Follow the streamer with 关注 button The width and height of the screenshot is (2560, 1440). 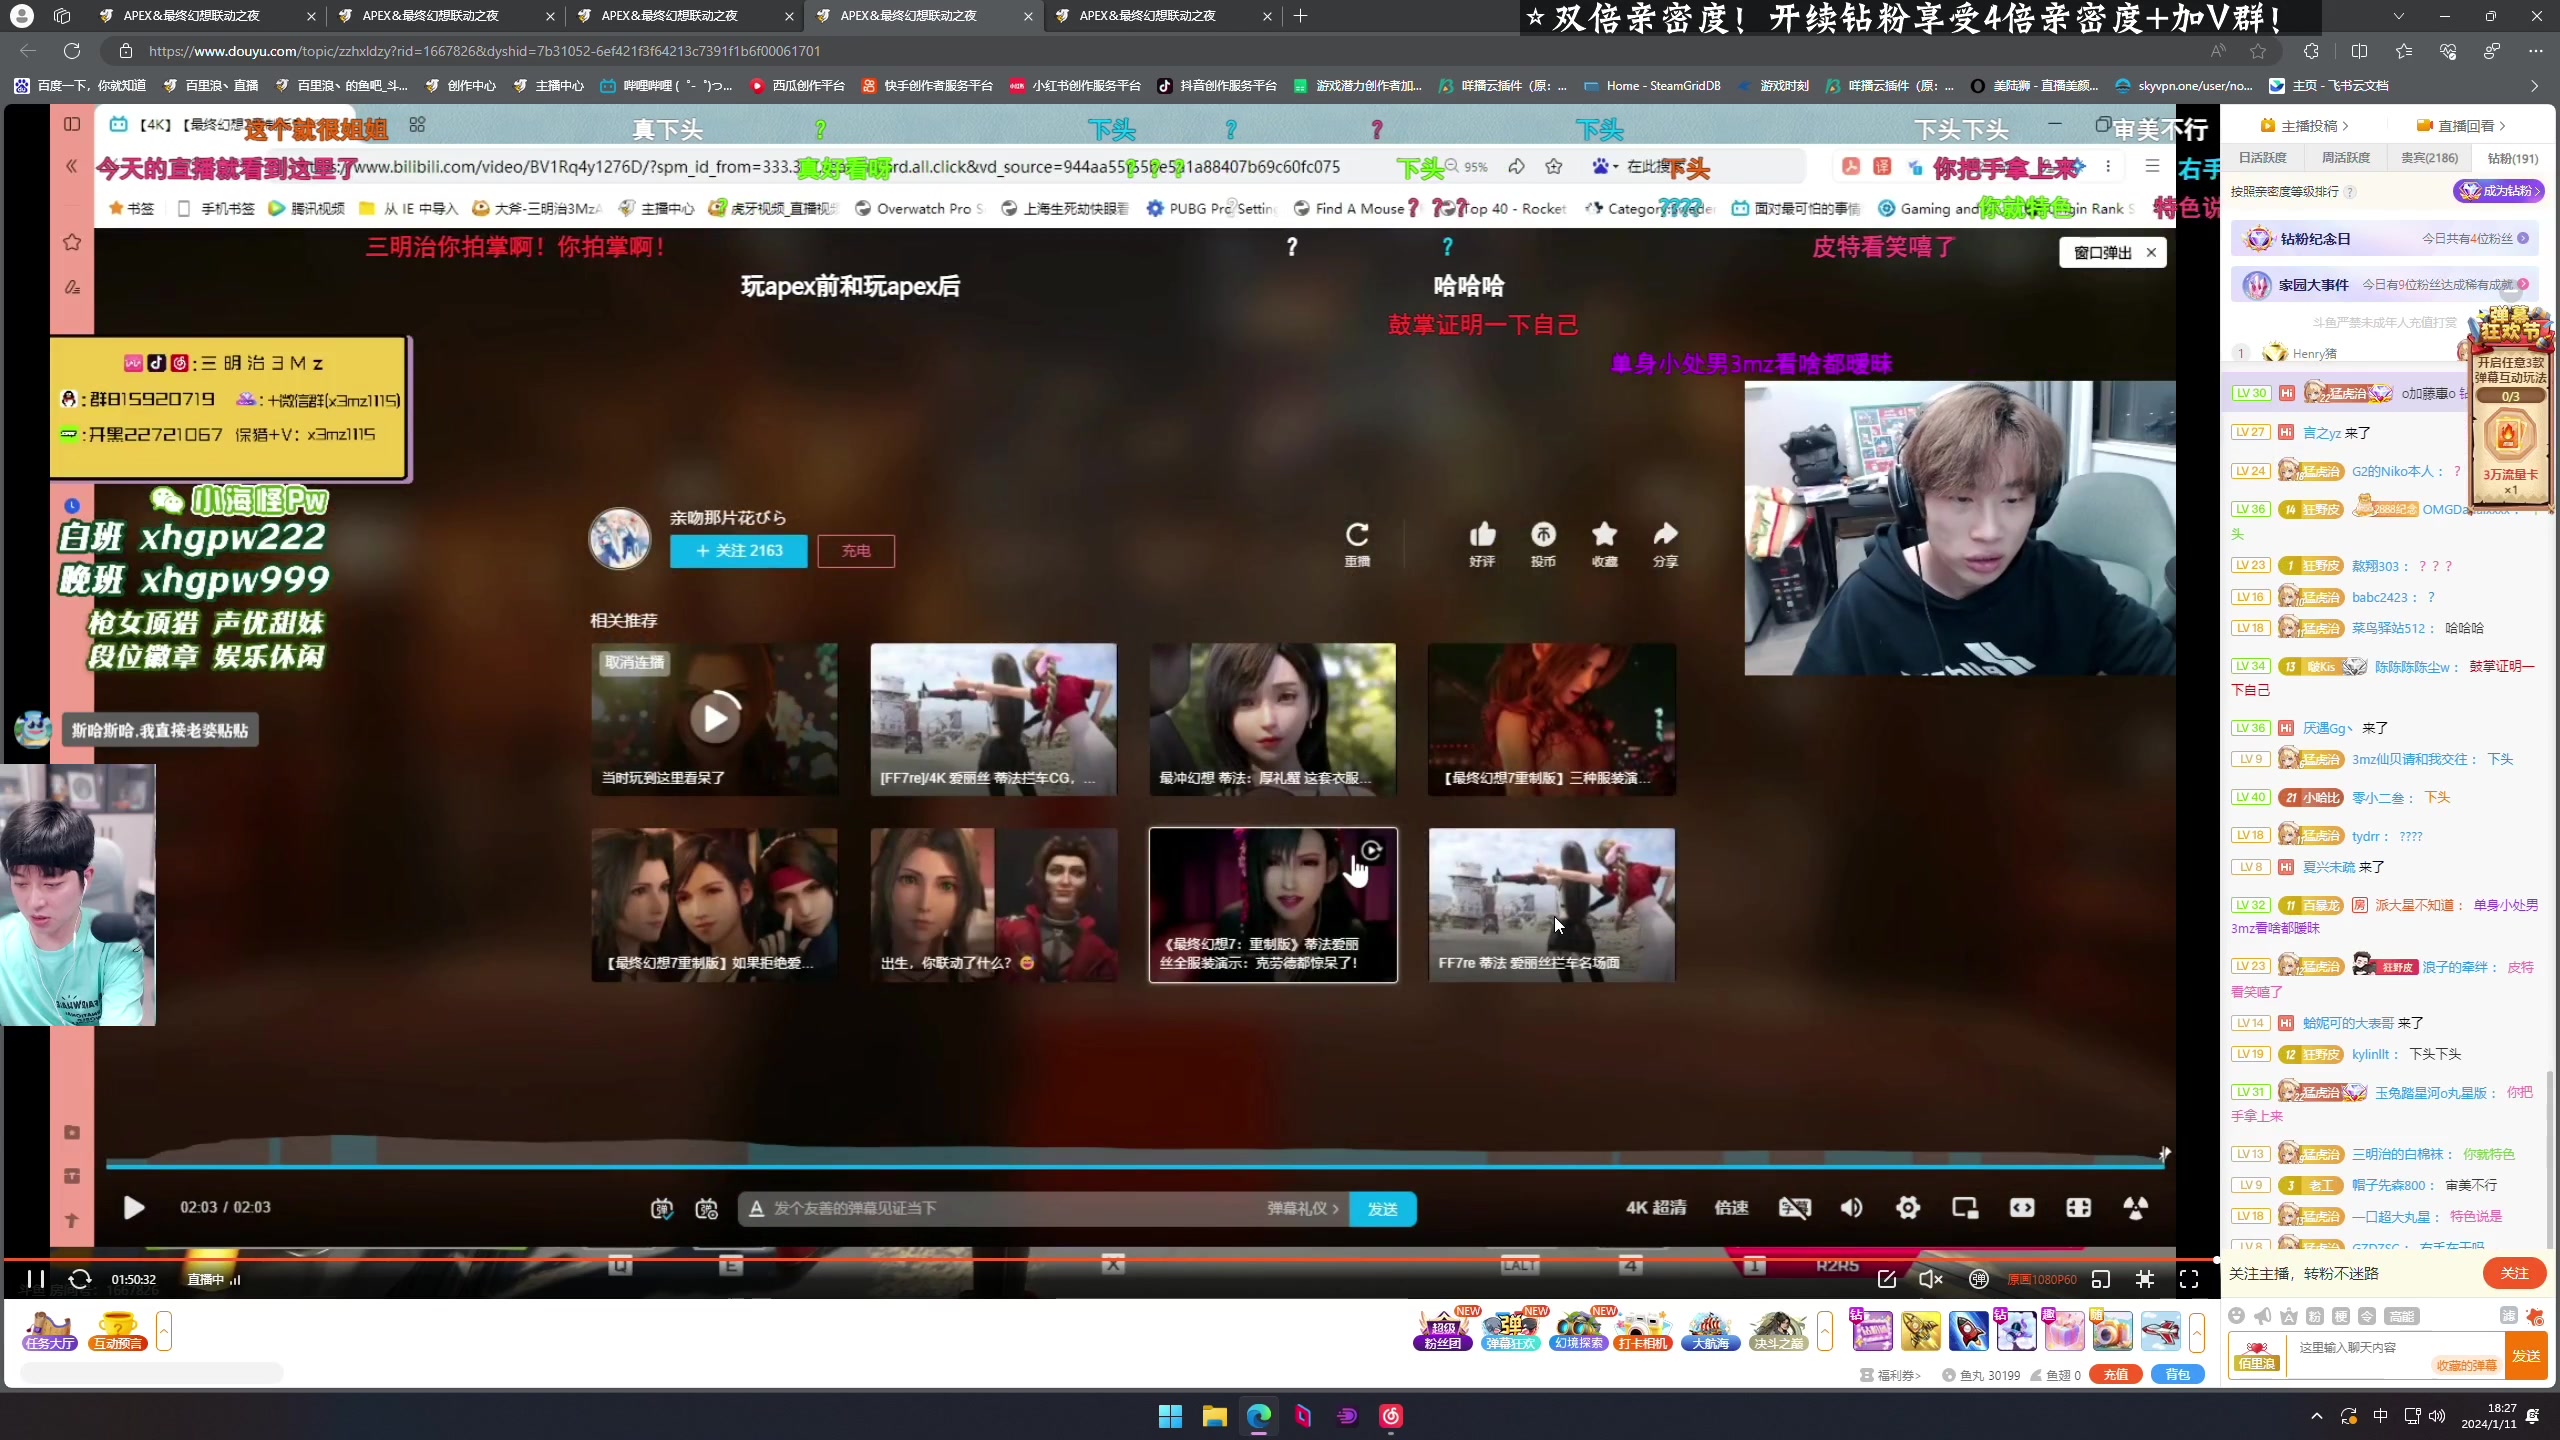coord(2513,1273)
